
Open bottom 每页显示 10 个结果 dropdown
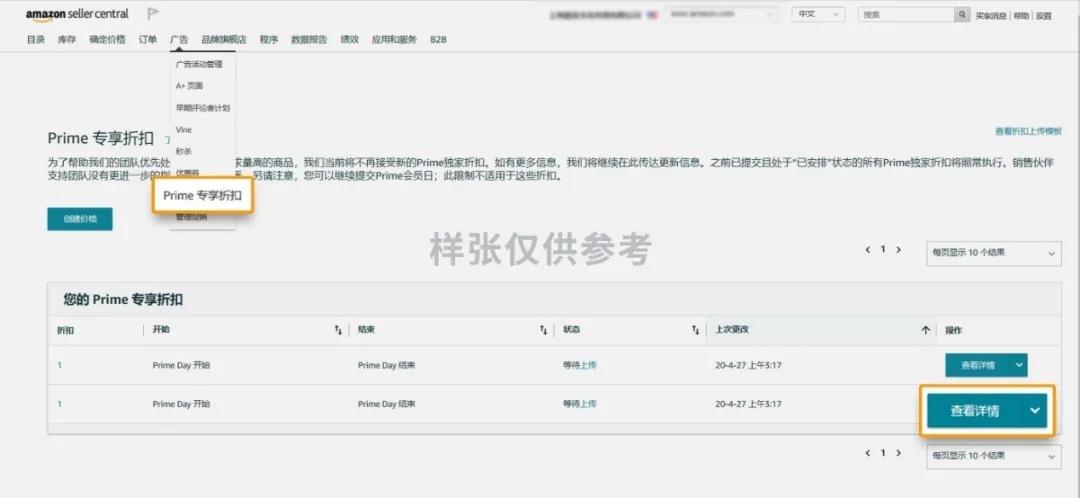(993, 456)
